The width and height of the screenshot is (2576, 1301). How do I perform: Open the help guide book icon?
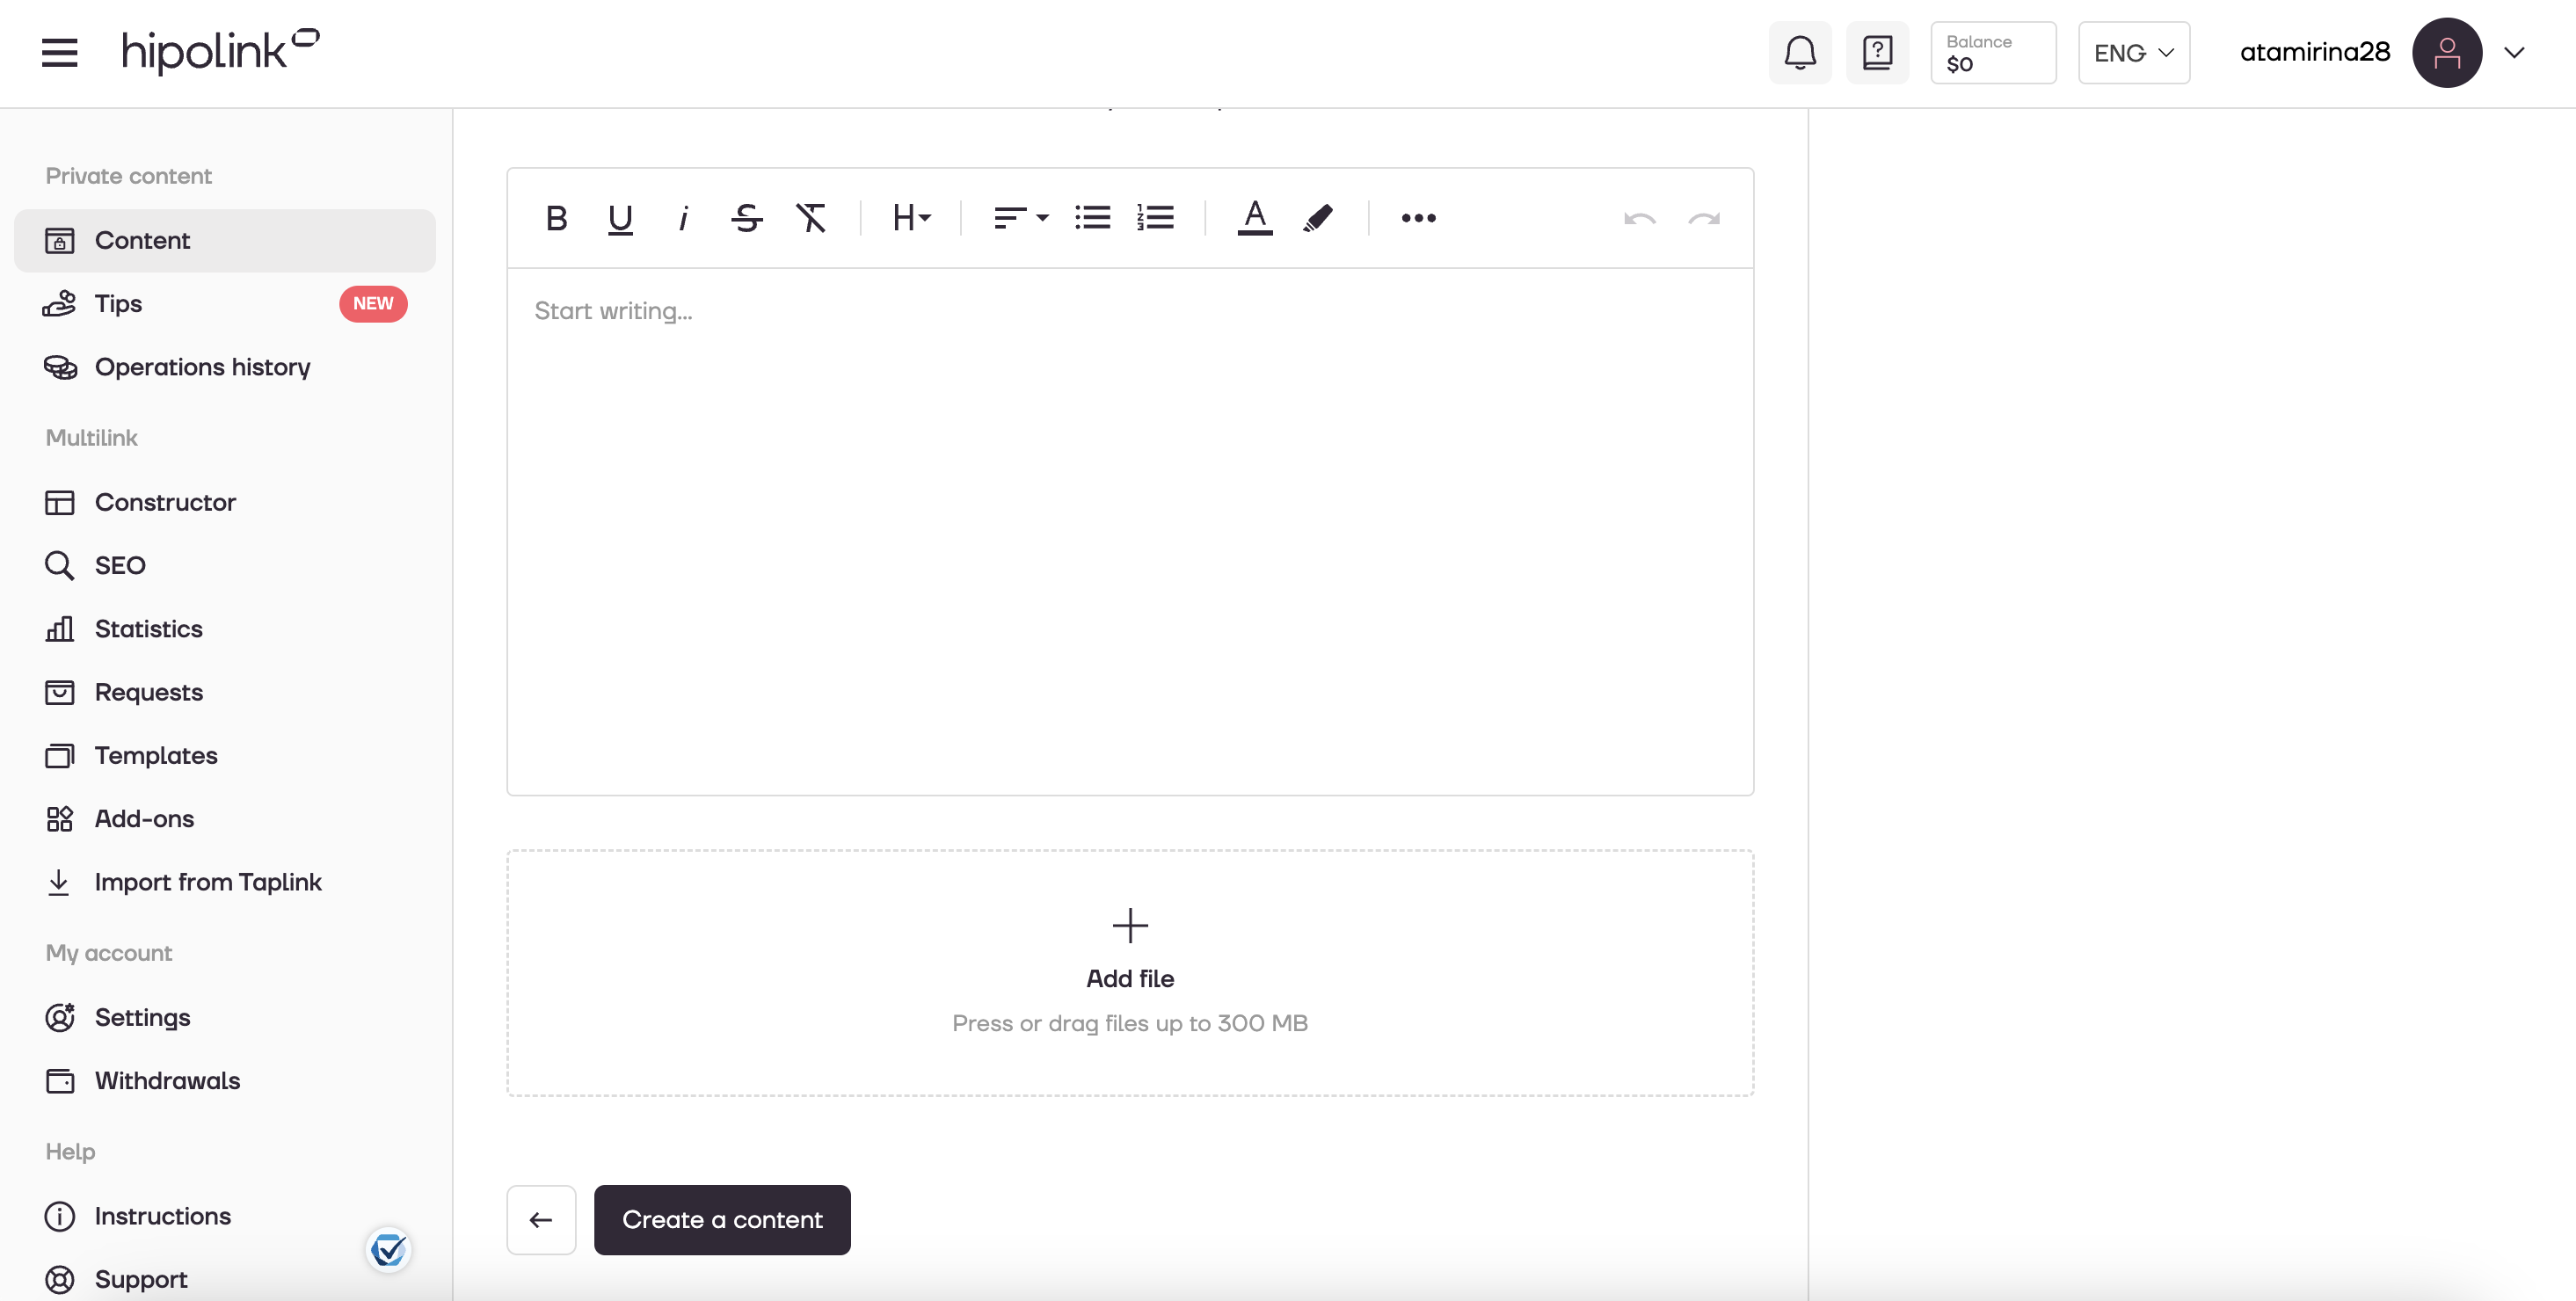1877,52
